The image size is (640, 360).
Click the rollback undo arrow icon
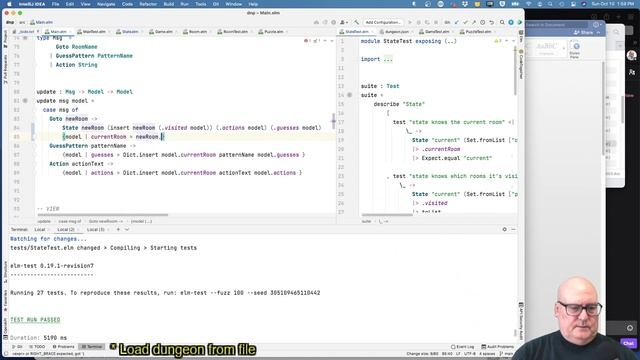tap(491, 22)
